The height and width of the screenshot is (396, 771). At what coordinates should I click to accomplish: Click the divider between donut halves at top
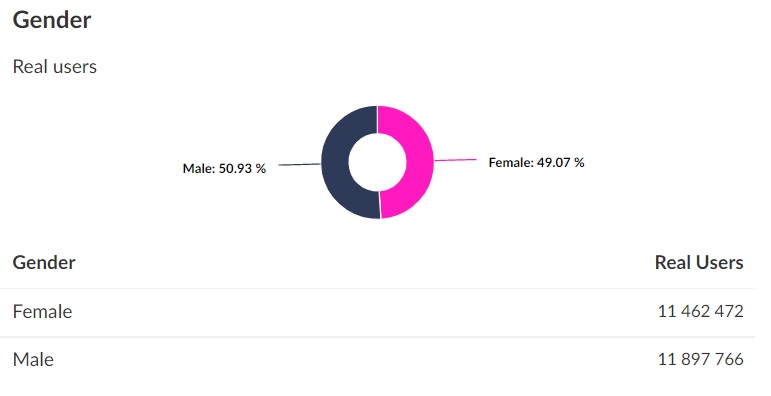[x=378, y=119]
